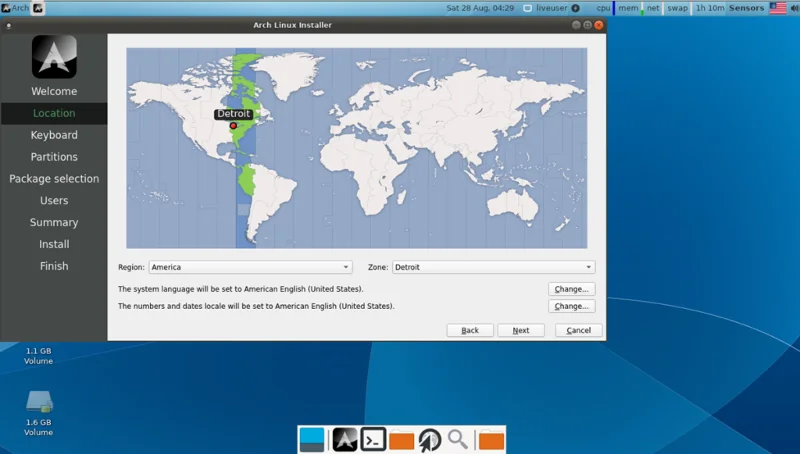
Task: Click the US flag keyboard layout indicator
Action: pos(778,8)
